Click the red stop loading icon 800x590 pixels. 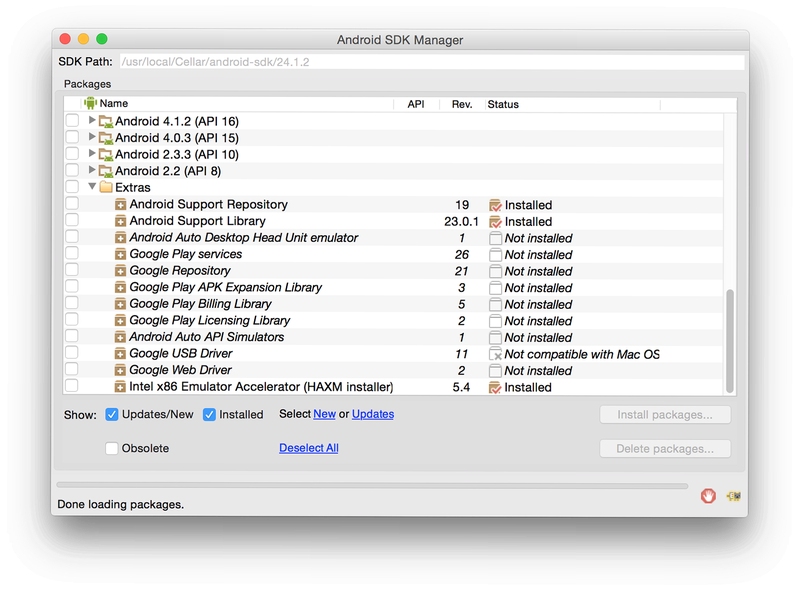[x=708, y=496]
